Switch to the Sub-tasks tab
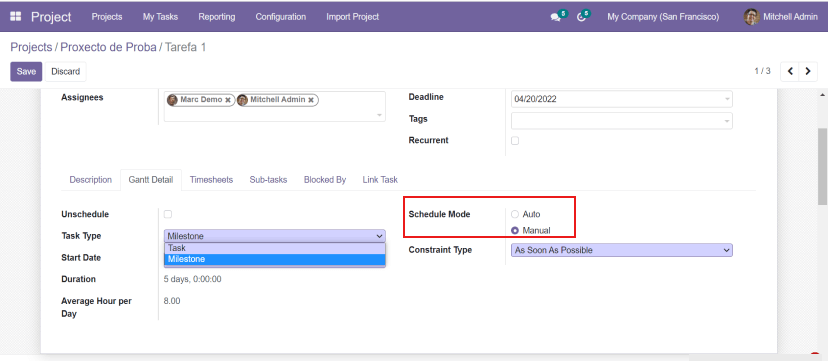Image resolution: width=828 pixels, height=361 pixels. [268, 180]
